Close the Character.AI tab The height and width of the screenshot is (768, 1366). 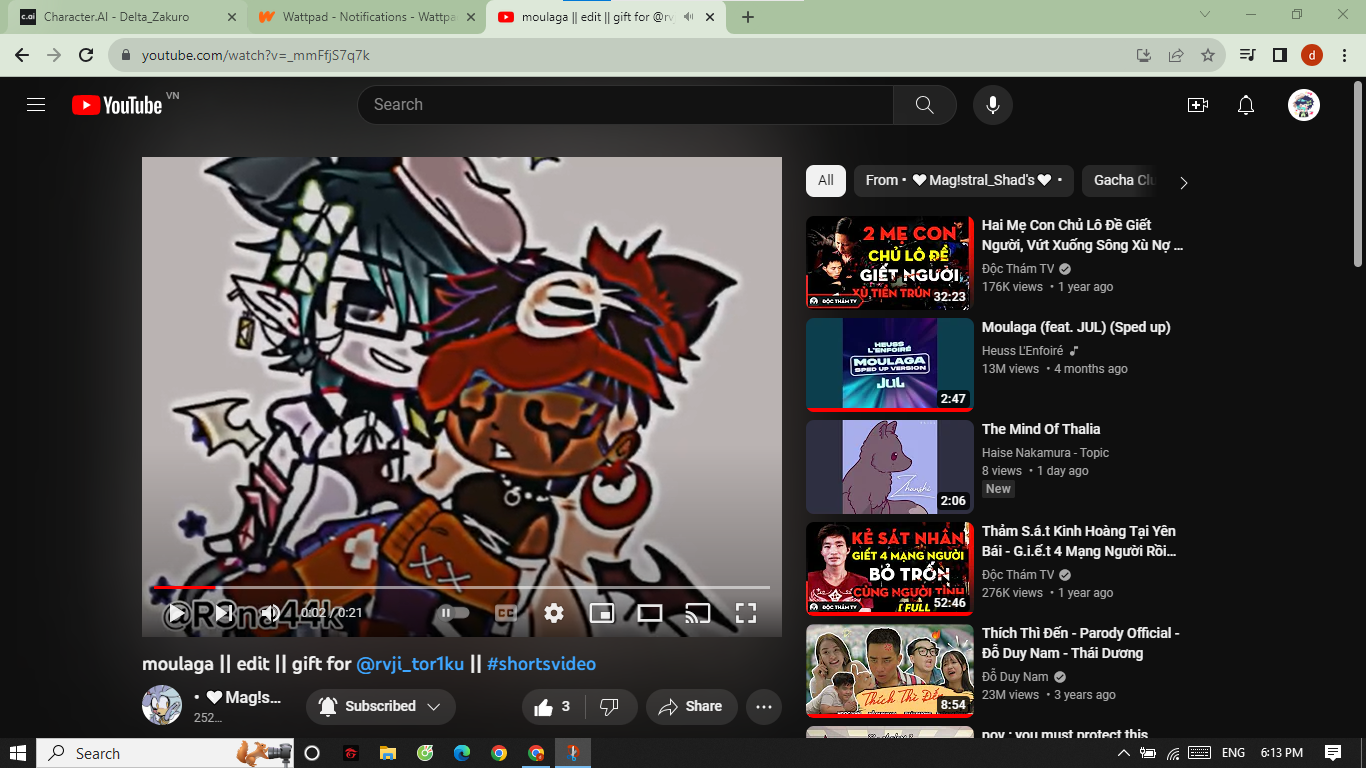click(231, 17)
